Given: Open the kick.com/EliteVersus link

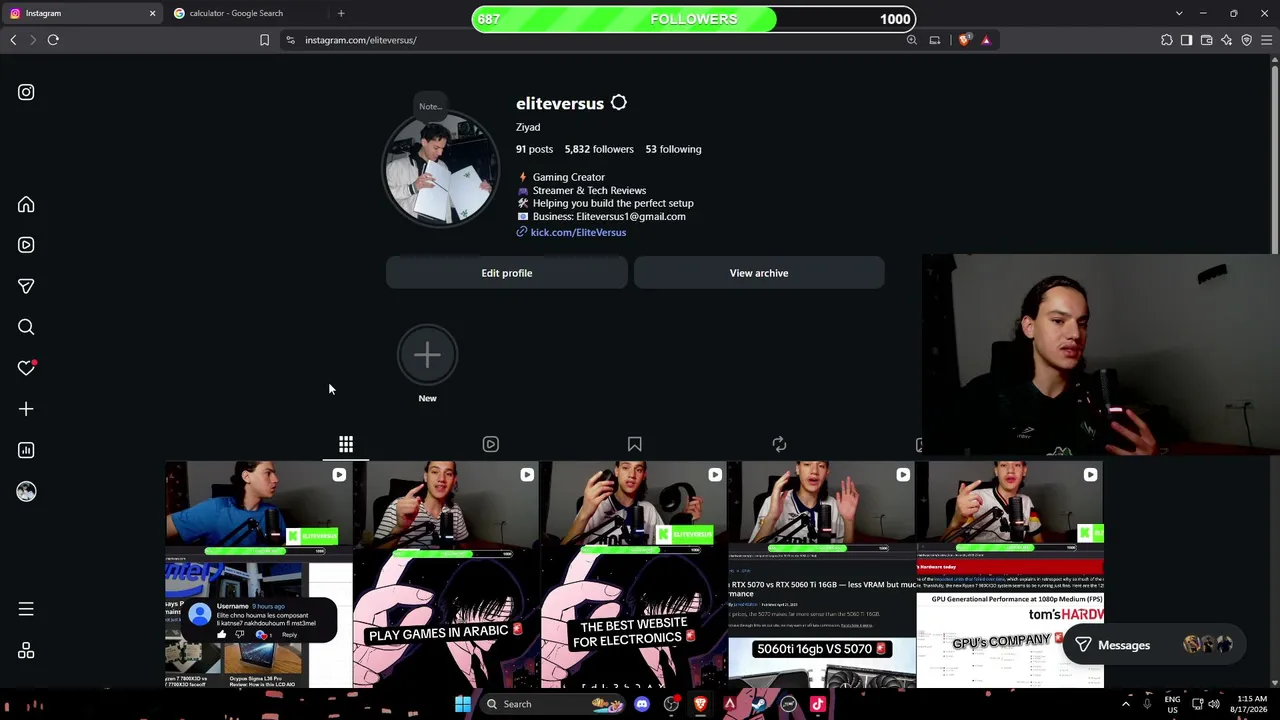Looking at the screenshot, I should point(578,232).
